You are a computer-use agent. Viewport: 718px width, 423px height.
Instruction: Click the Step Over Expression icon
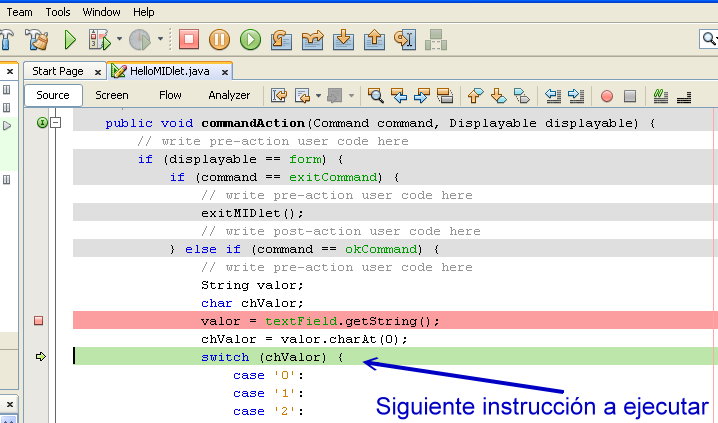coord(313,40)
